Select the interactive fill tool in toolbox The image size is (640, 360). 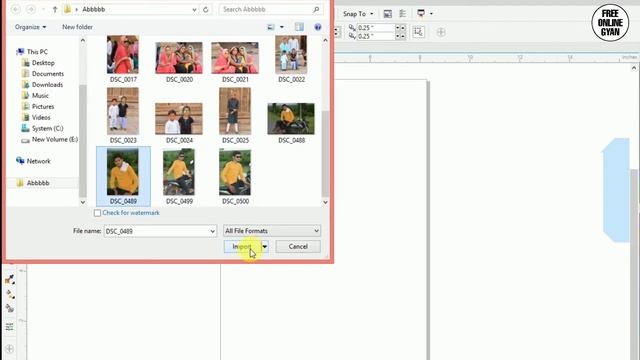pos(10,294)
